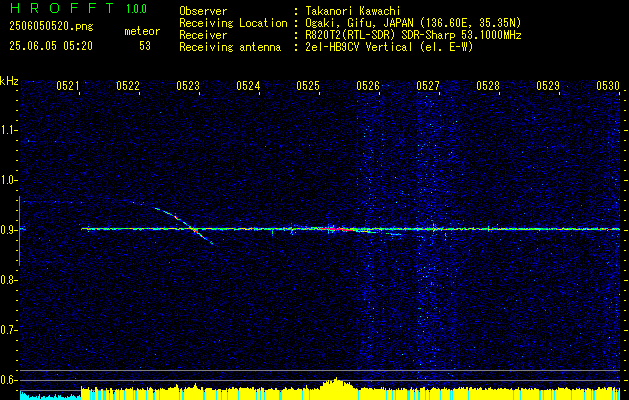This screenshot has width=629, height=400.
Task: Click the 0522 time marker
Action: (128, 85)
